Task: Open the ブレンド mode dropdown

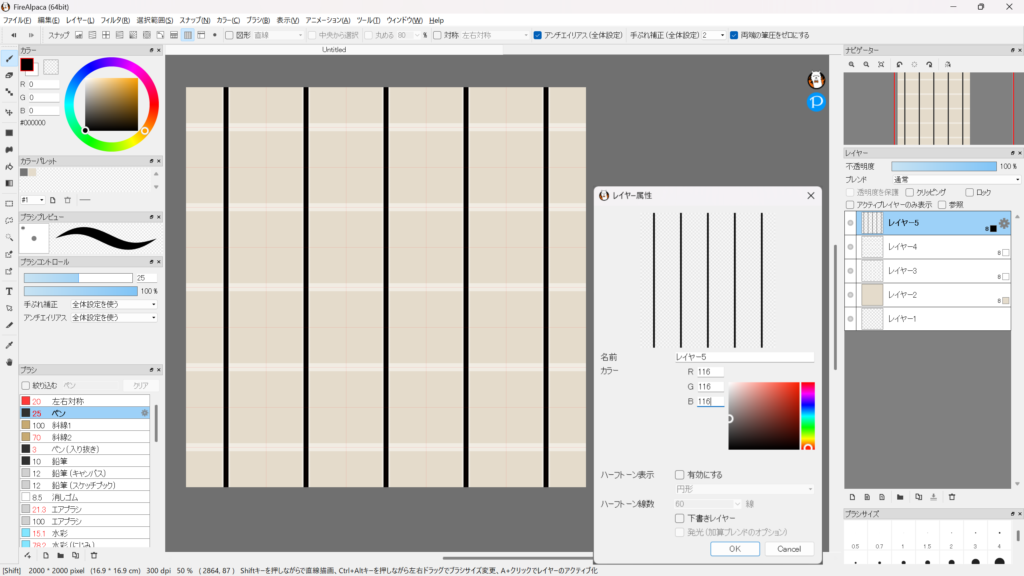Action: click(x=955, y=180)
